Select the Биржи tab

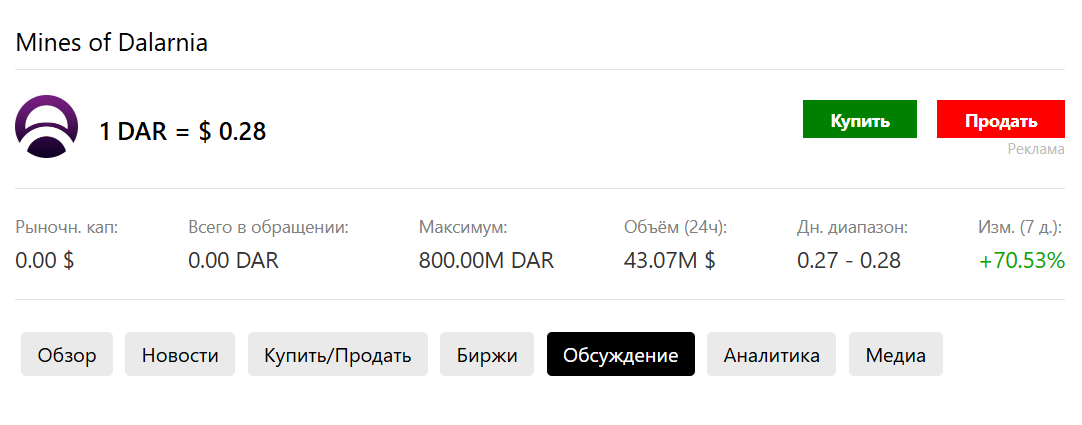pos(487,355)
